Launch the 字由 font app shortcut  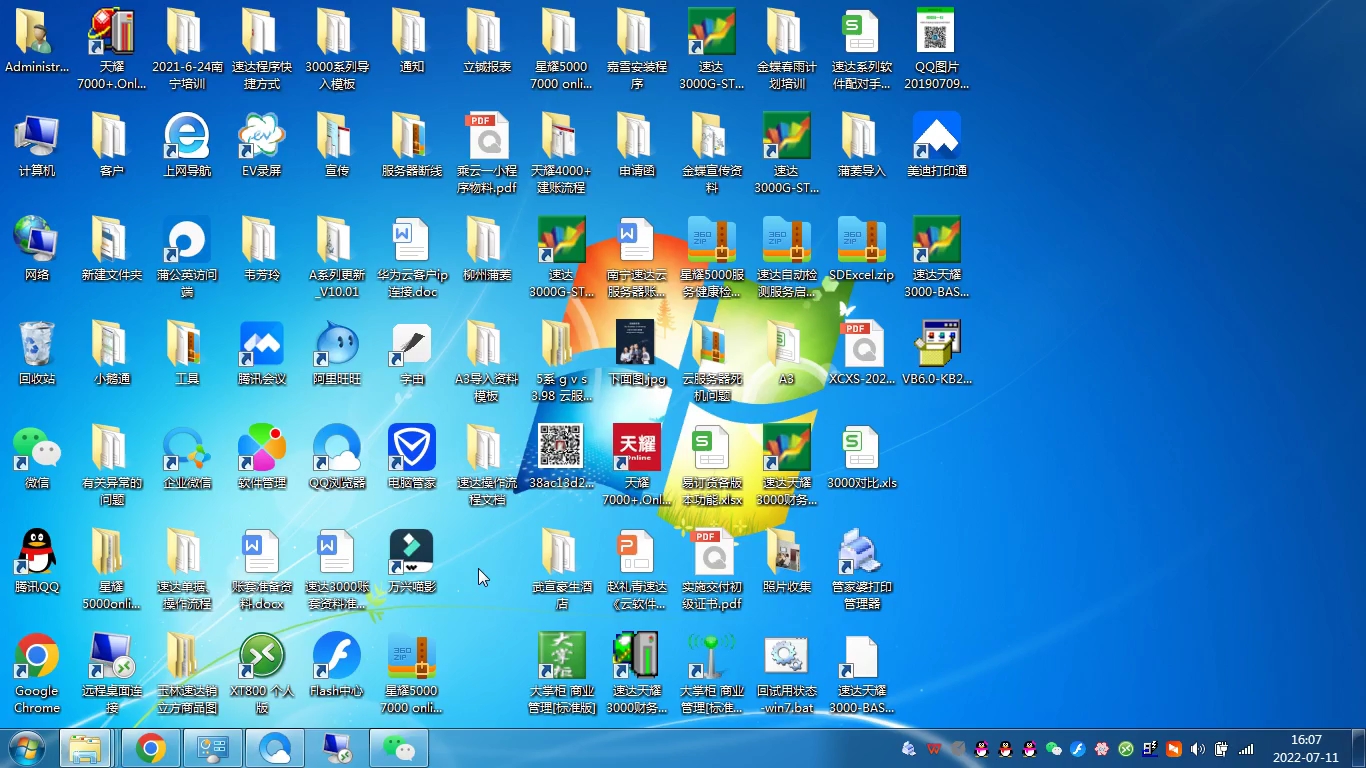pyautogui.click(x=412, y=354)
